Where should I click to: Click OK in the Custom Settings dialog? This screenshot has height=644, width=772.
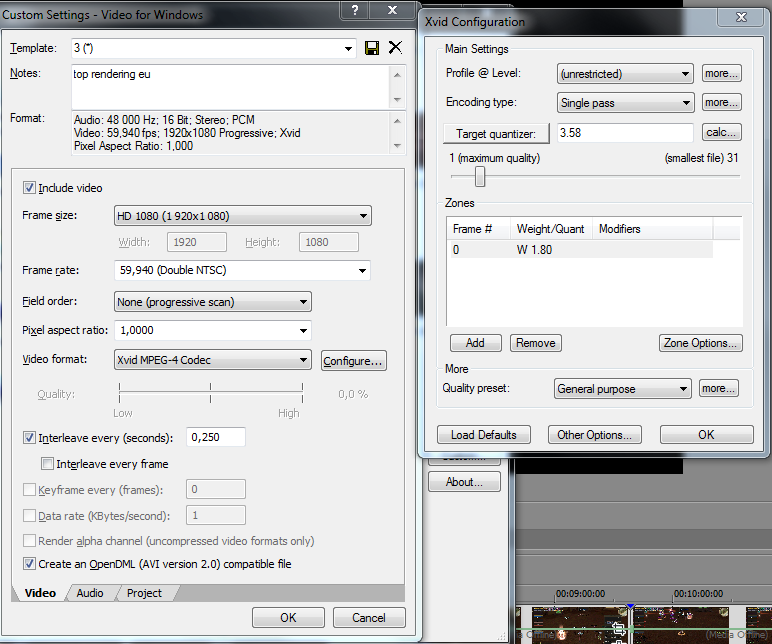tap(288, 617)
